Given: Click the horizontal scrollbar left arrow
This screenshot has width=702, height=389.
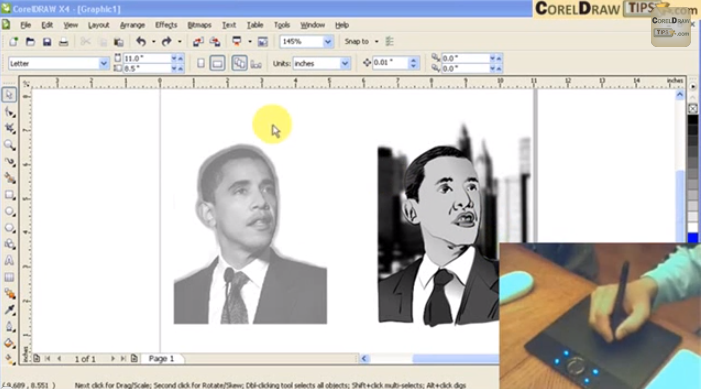Looking at the screenshot, I should click(x=364, y=359).
